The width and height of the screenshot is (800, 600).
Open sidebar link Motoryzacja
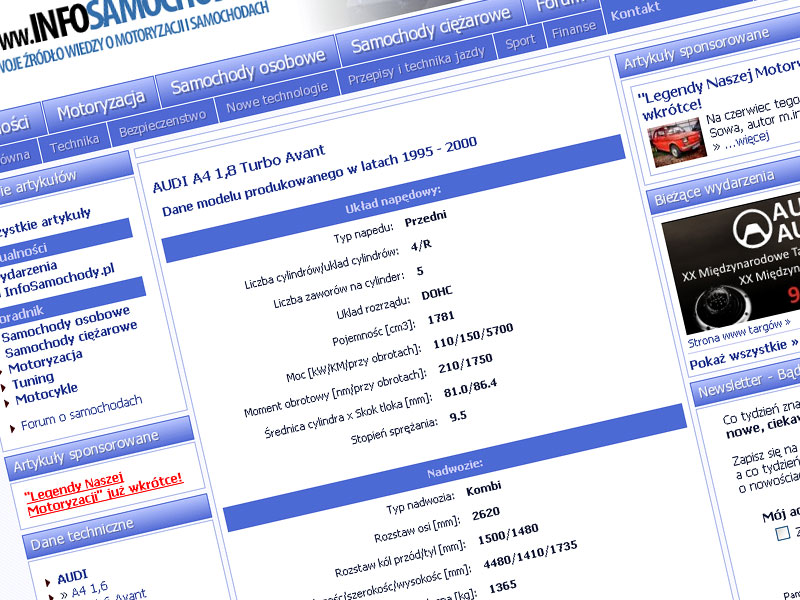point(45,361)
